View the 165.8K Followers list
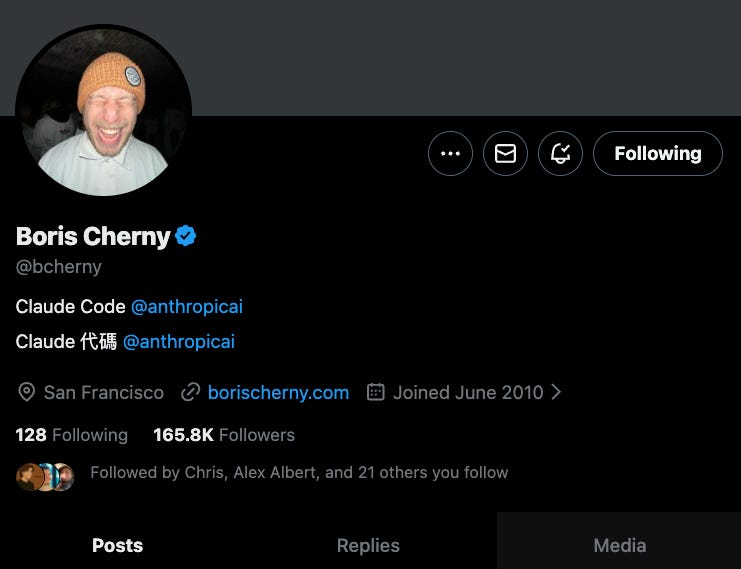 pyautogui.click(x=224, y=435)
